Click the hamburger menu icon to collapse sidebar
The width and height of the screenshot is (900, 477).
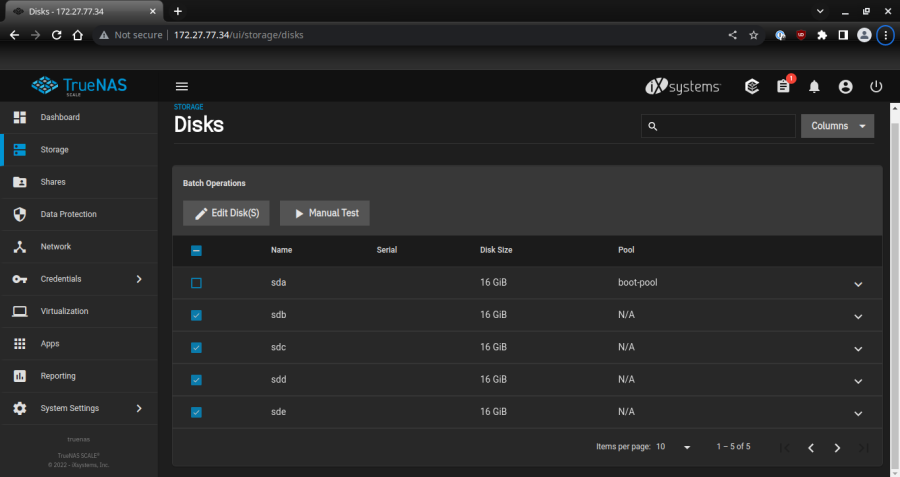[182, 87]
